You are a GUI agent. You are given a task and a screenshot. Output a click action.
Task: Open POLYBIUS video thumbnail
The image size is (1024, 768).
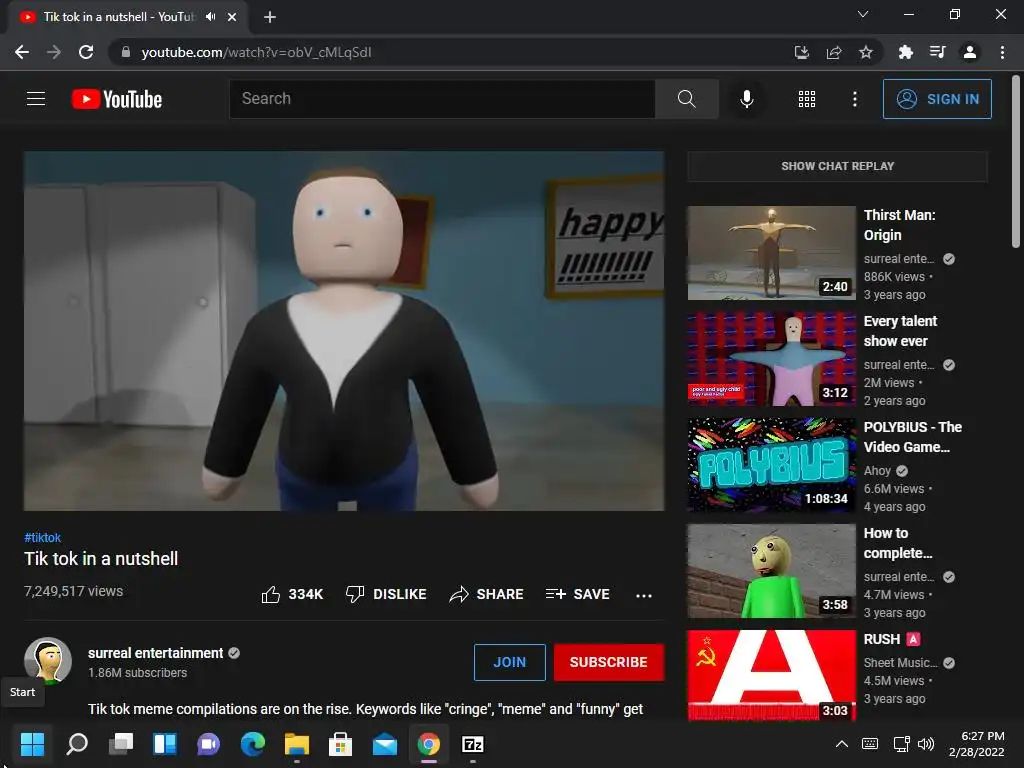point(771,465)
